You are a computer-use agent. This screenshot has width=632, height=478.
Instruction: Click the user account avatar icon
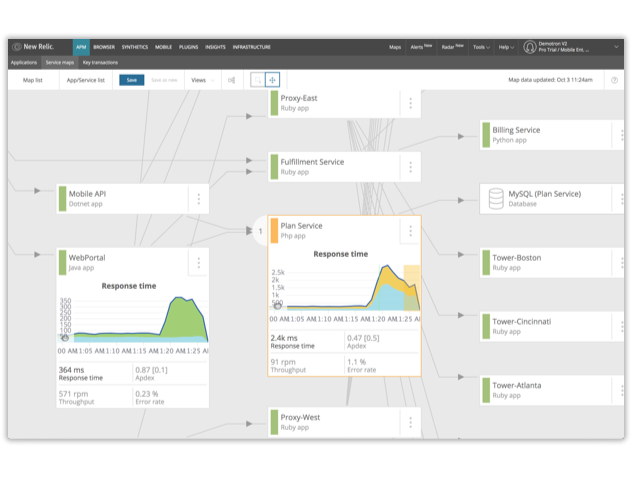pyautogui.click(x=530, y=47)
